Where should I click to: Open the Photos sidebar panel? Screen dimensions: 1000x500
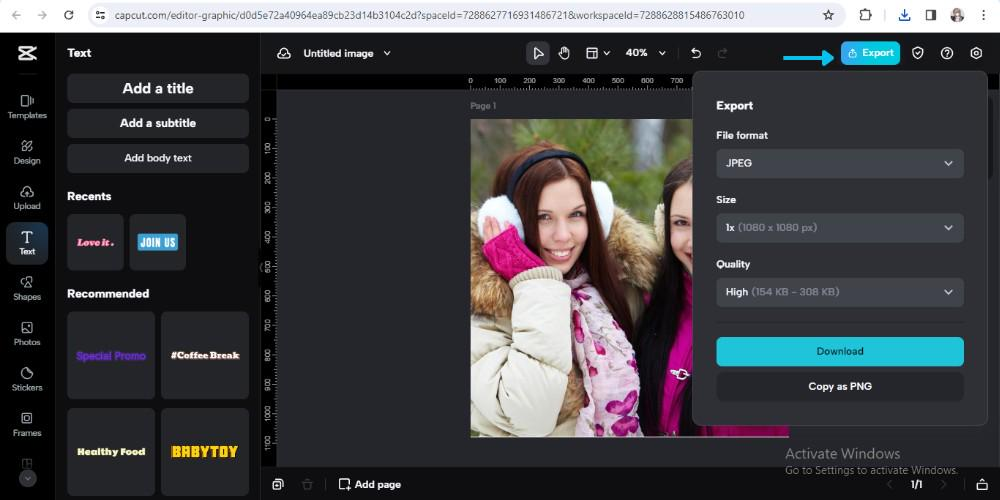tap(27, 334)
